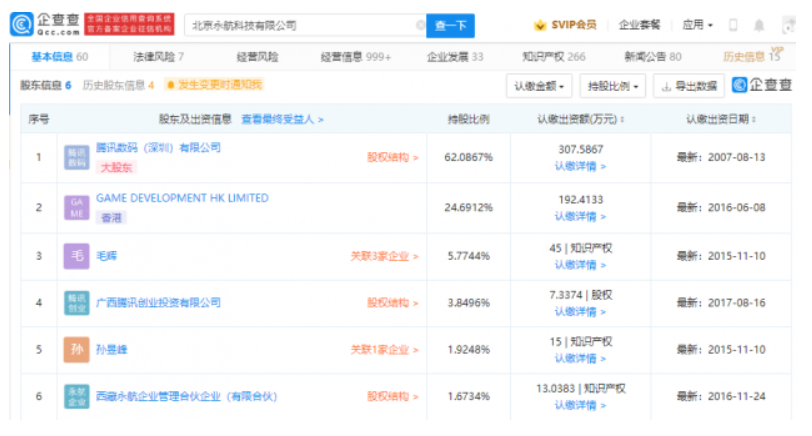Open 认缴详情 for the 13.0383 row
This screenshot has height=436, width=812.
pyautogui.click(x=580, y=405)
